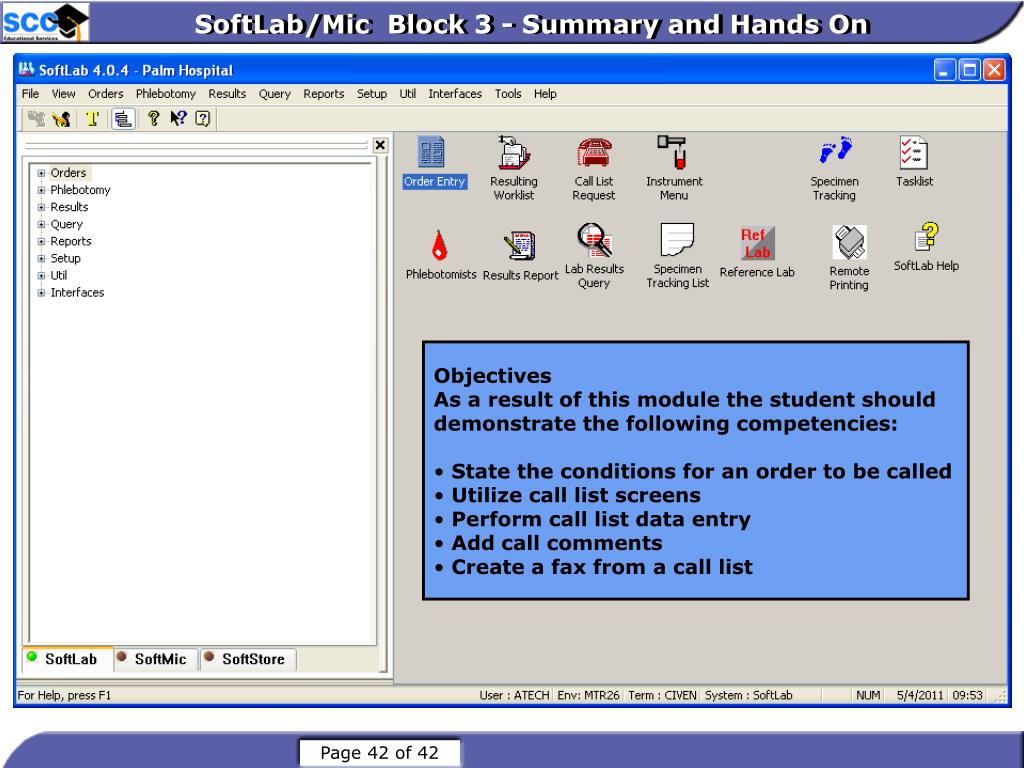Open the File menu
The width and height of the screenshot is (1024, 768).
pos(30,94)
